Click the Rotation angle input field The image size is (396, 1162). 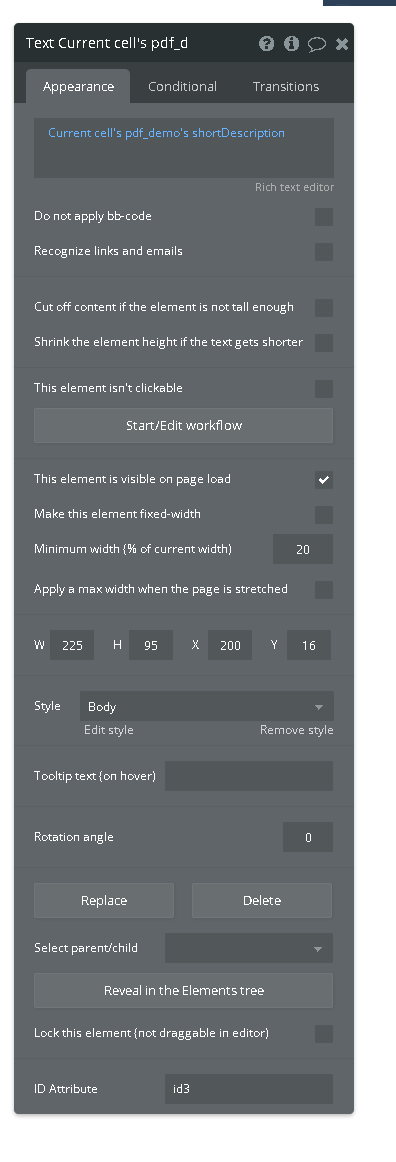pos(308,837)
